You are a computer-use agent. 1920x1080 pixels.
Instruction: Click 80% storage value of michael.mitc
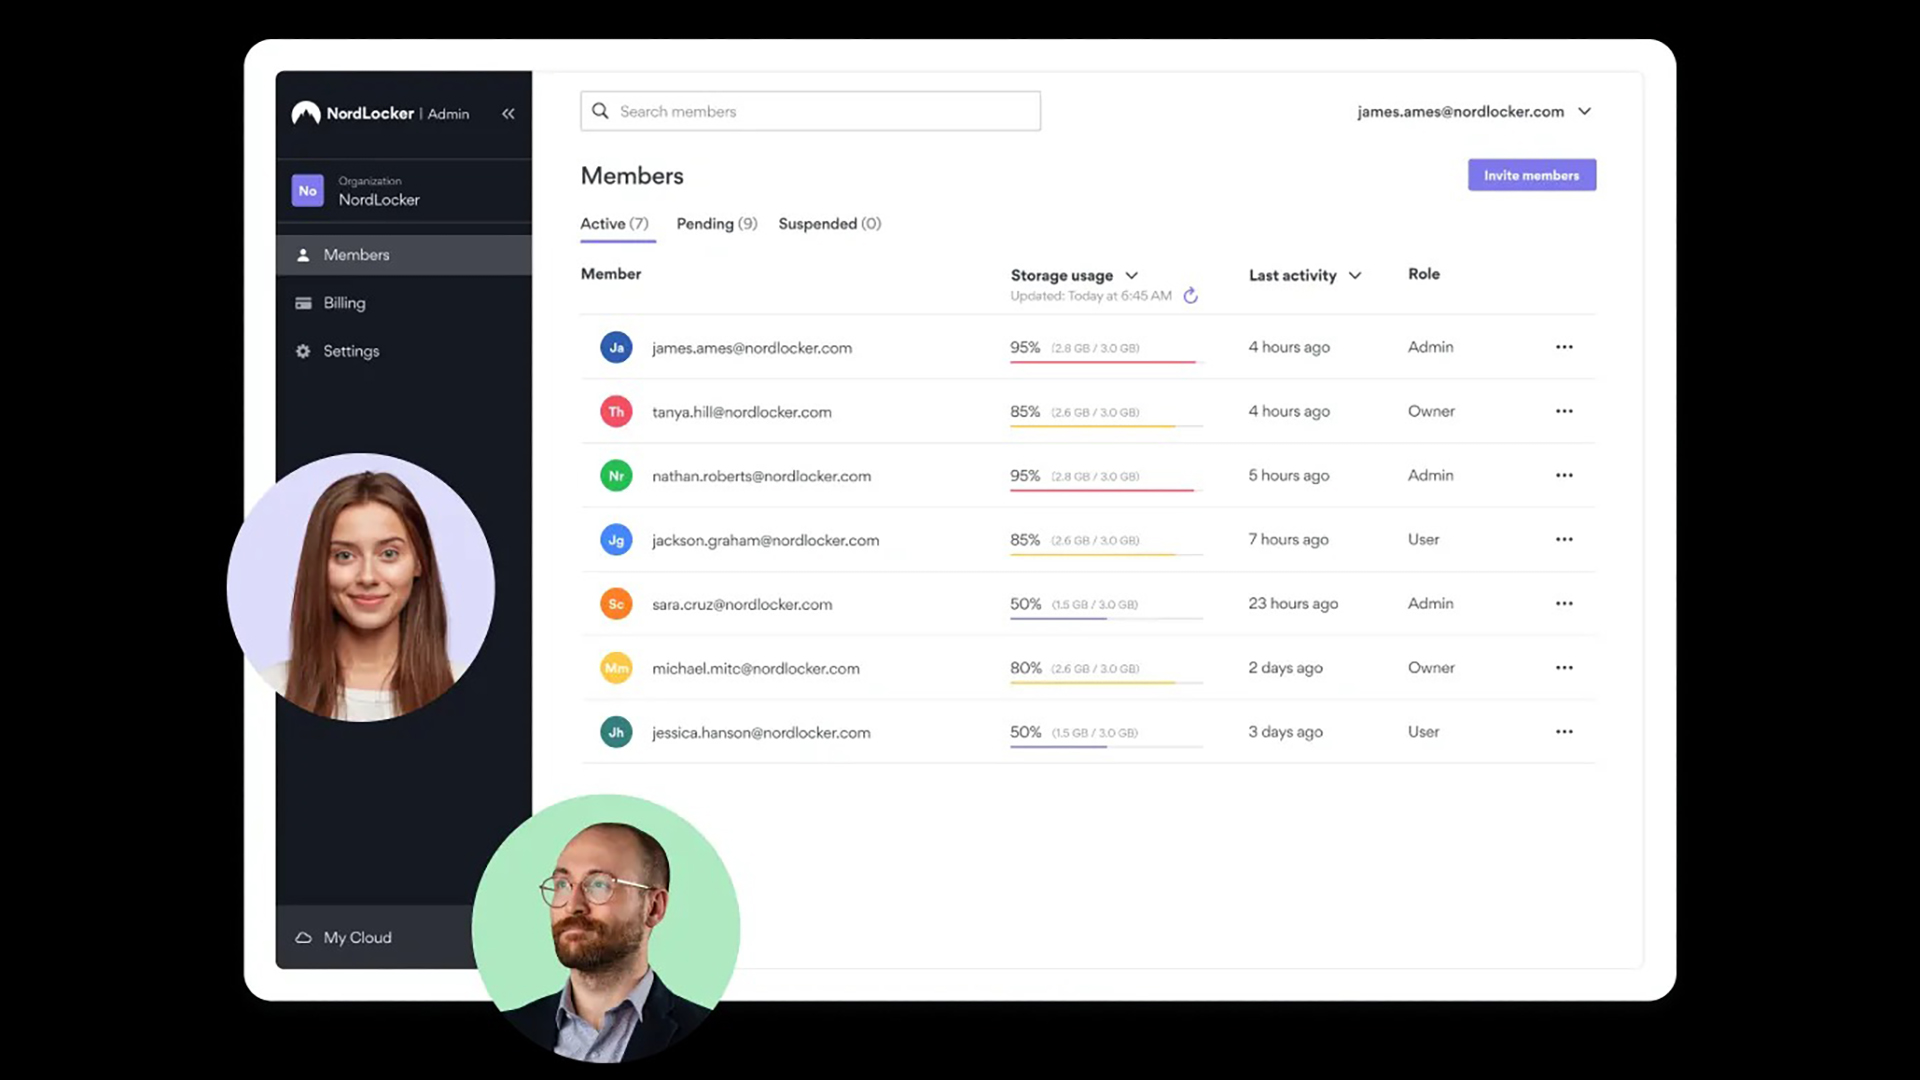tap(1026, 667)
